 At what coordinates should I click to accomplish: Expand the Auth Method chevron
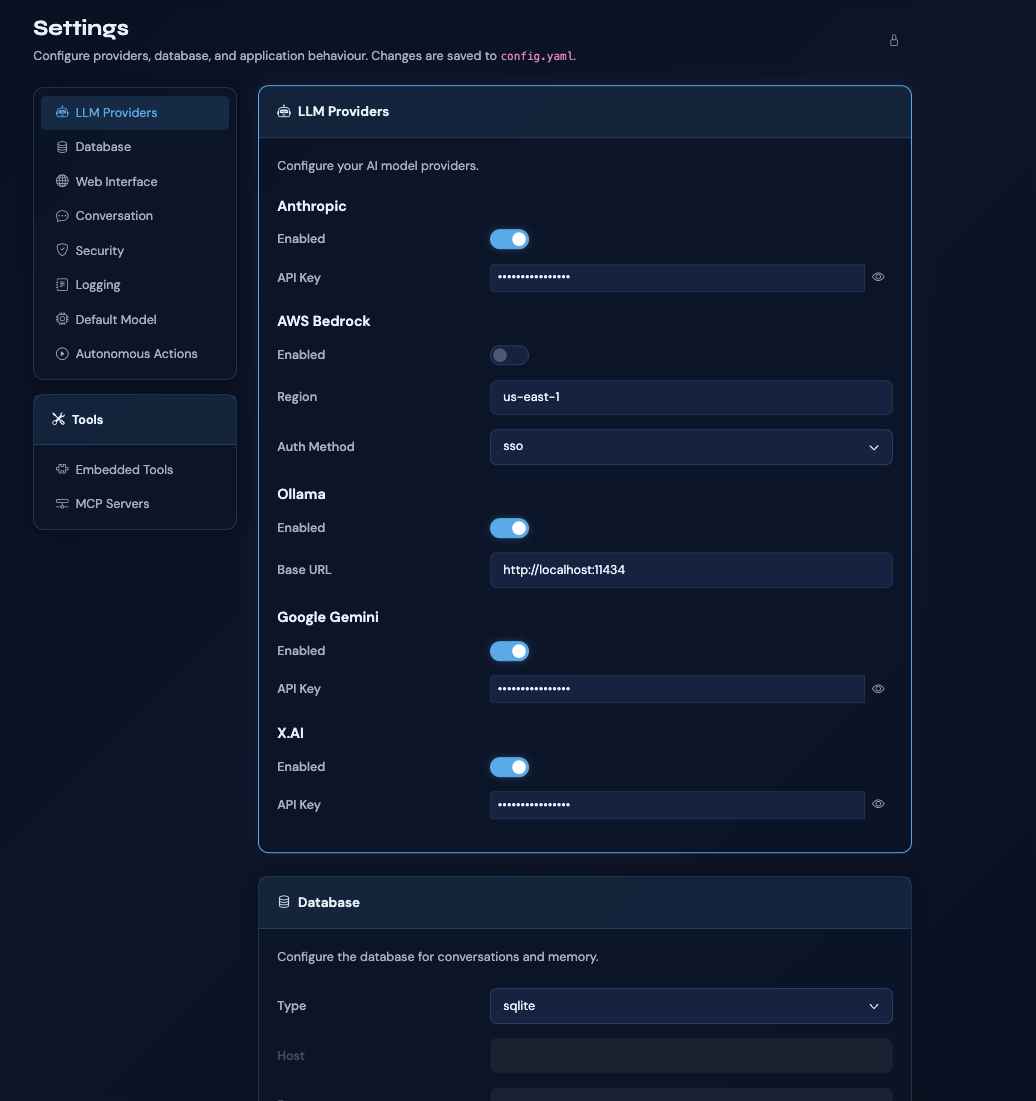[x=873, y=447]
